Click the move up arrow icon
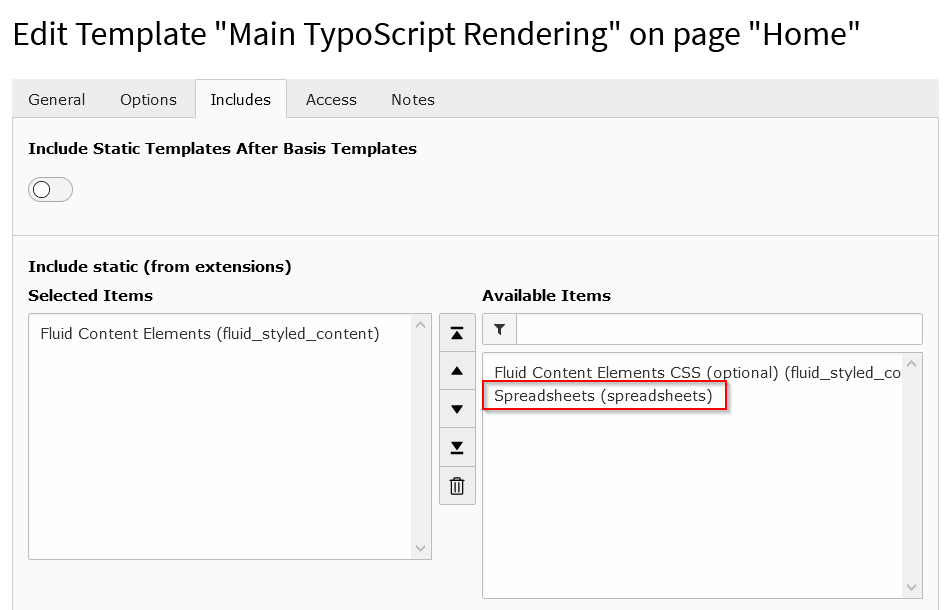The height and width of the screenshot is (610, 951). [457, 370]
